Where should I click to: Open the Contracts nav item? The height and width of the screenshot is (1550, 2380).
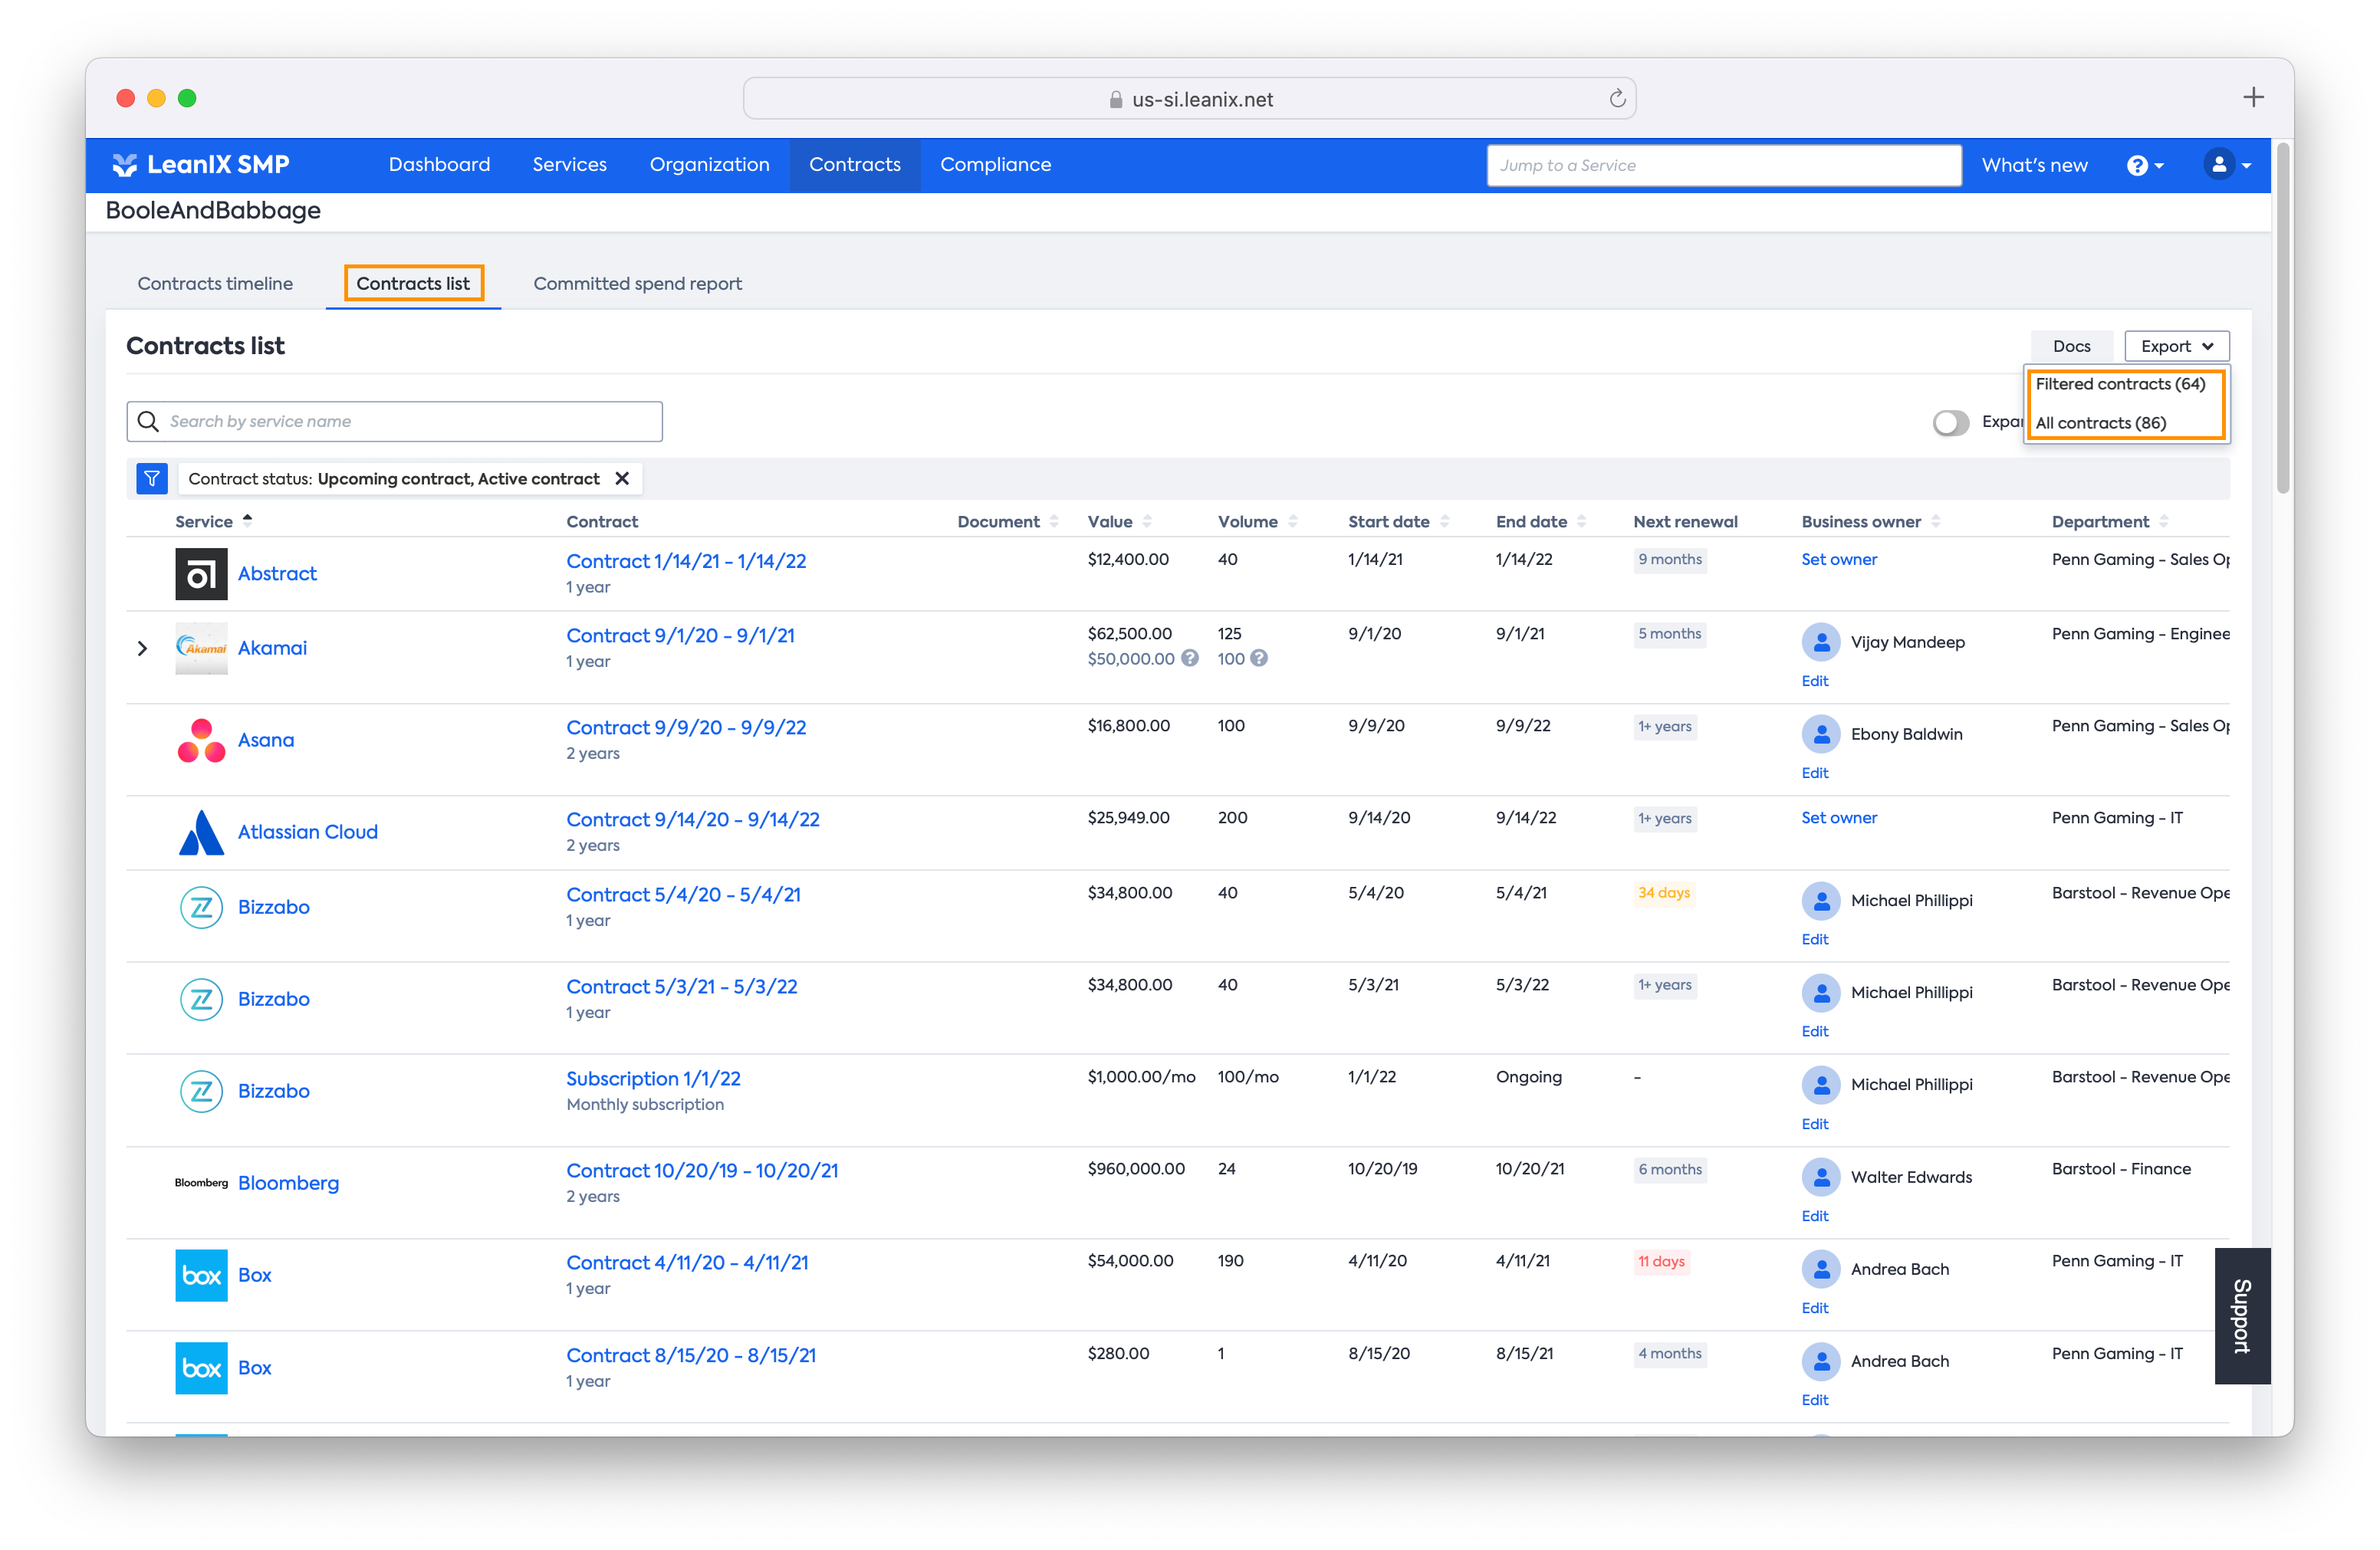854,165
